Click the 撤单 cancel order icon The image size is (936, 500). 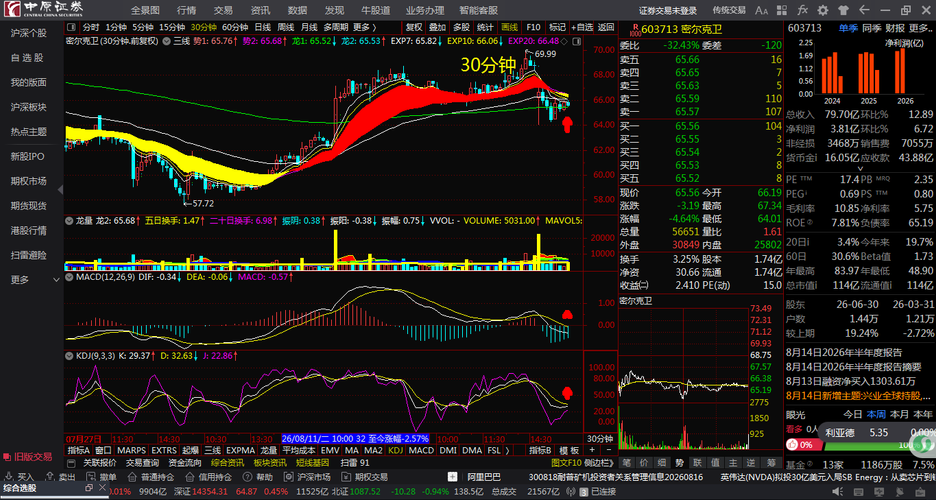click(x=91, y=477)
